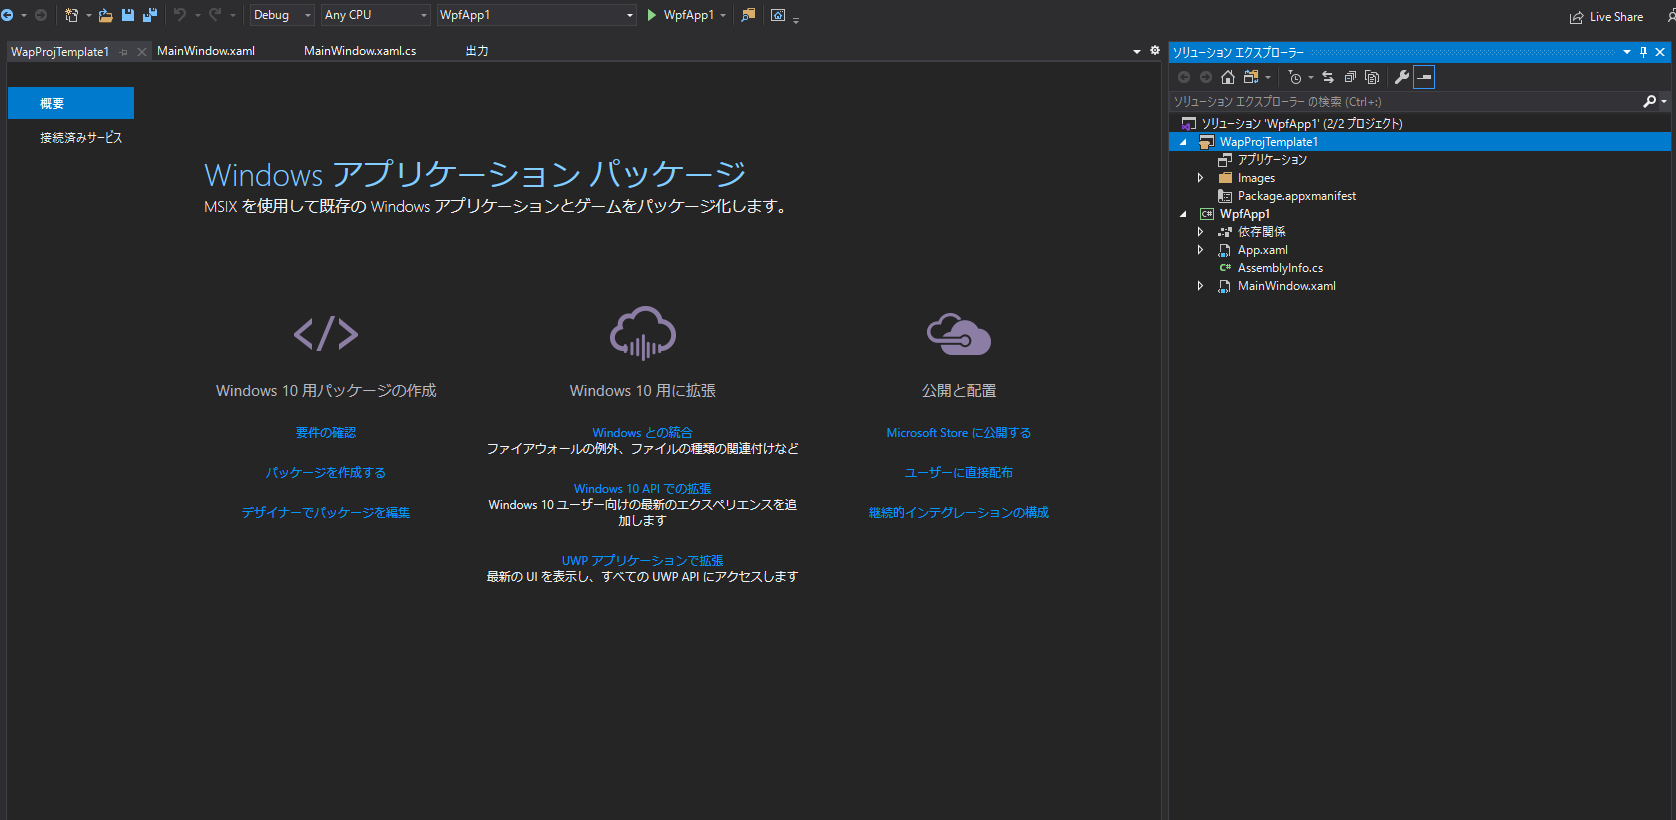The image size is (1676, 820).
Task: Open the デザイナーでパッケージを編集 link
Action: click(x=326, y=513)
